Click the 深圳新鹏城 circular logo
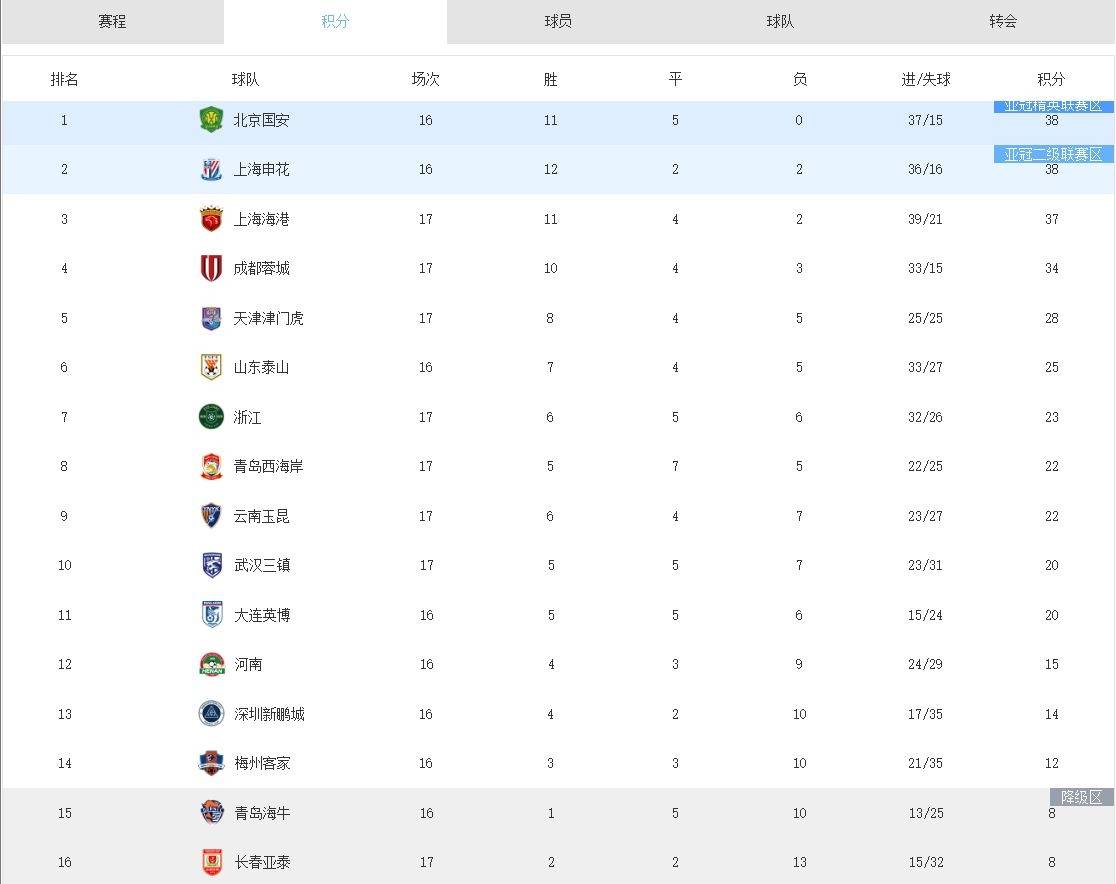Viewport: 1116px width, 884px height. click(211, 713)
